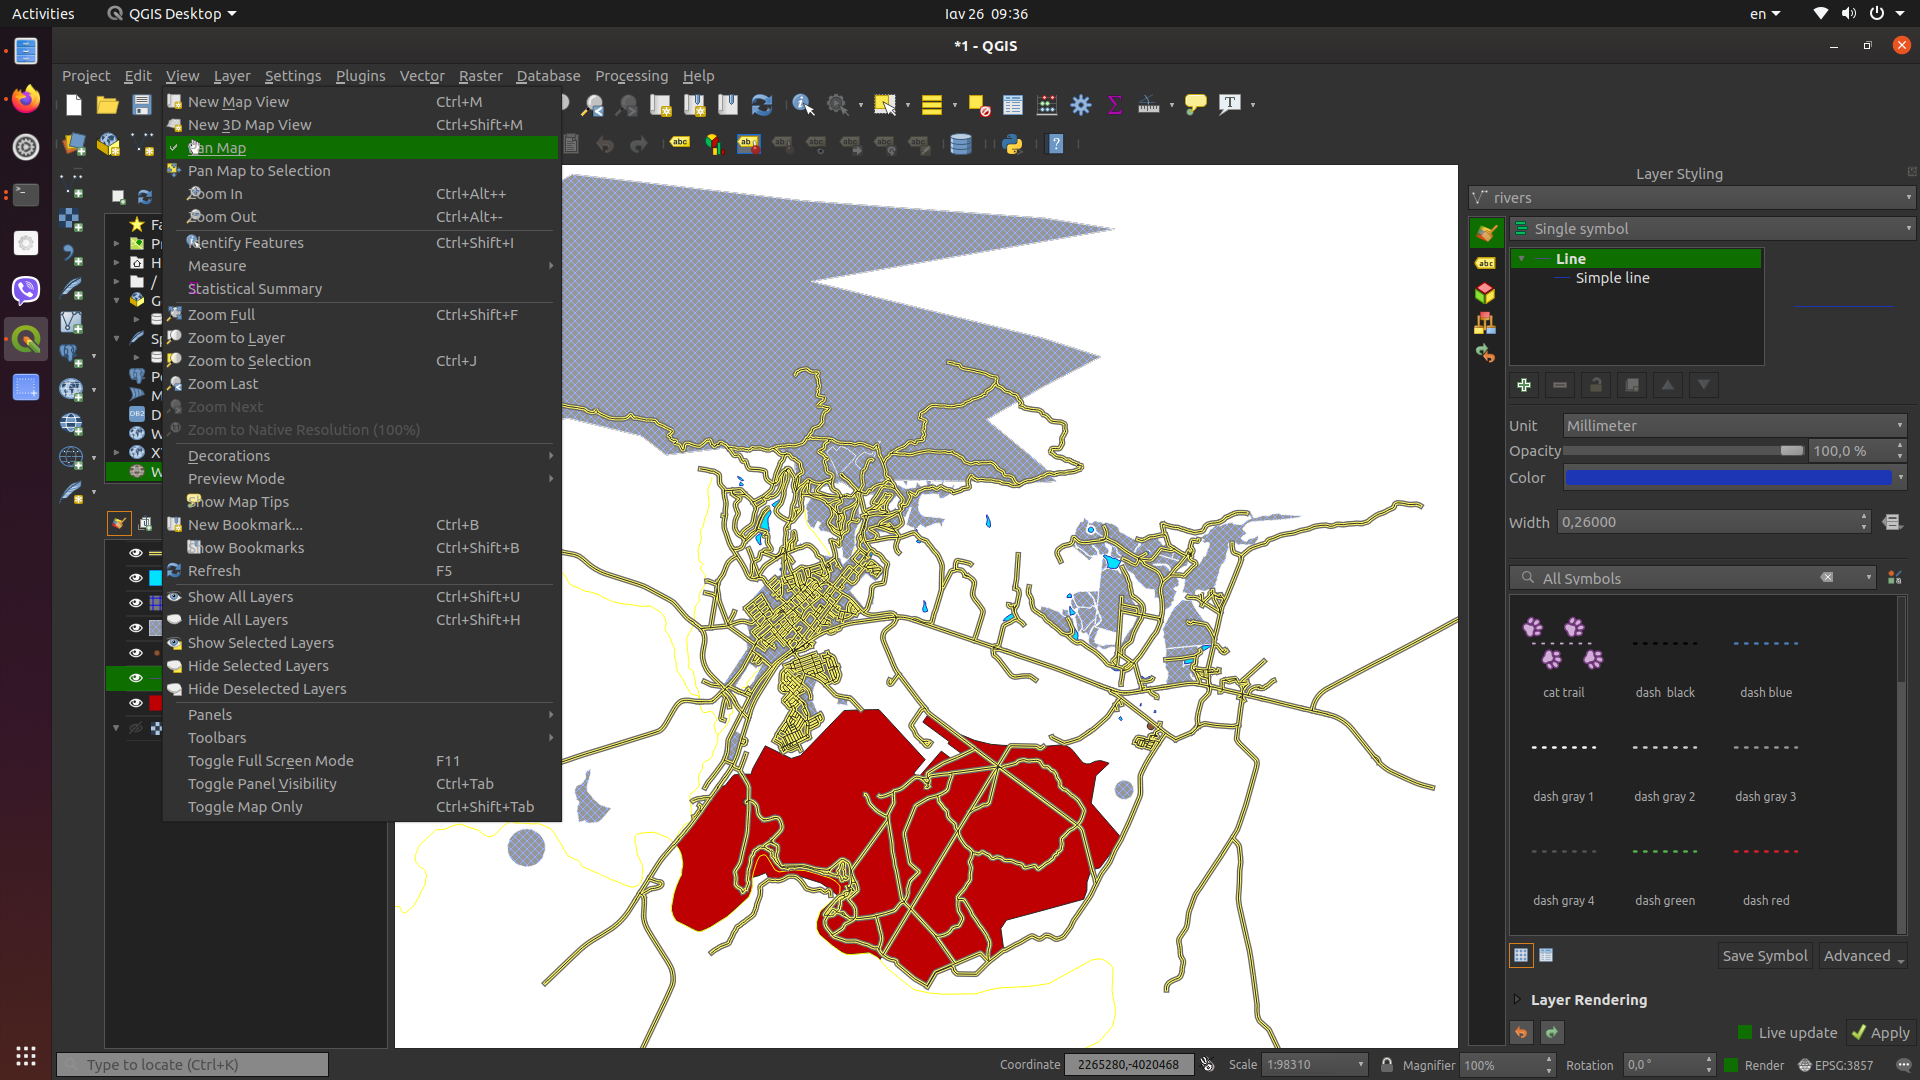Add a new symbol layer with plus button
Image resolution: width=1920 pixels, height=1080 pixels.
point(1524,385)
